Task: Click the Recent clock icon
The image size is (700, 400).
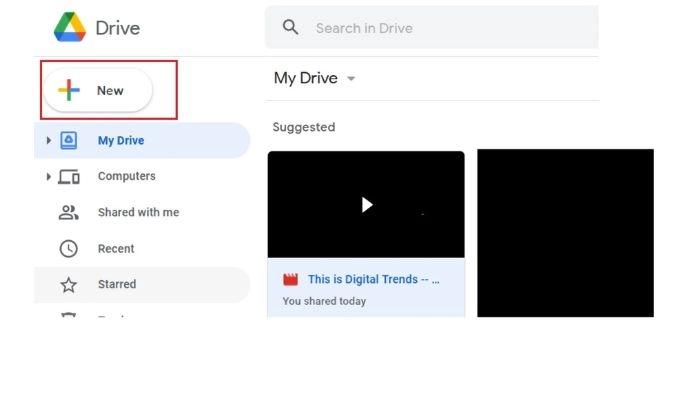Action: click(x=69, y=249)
